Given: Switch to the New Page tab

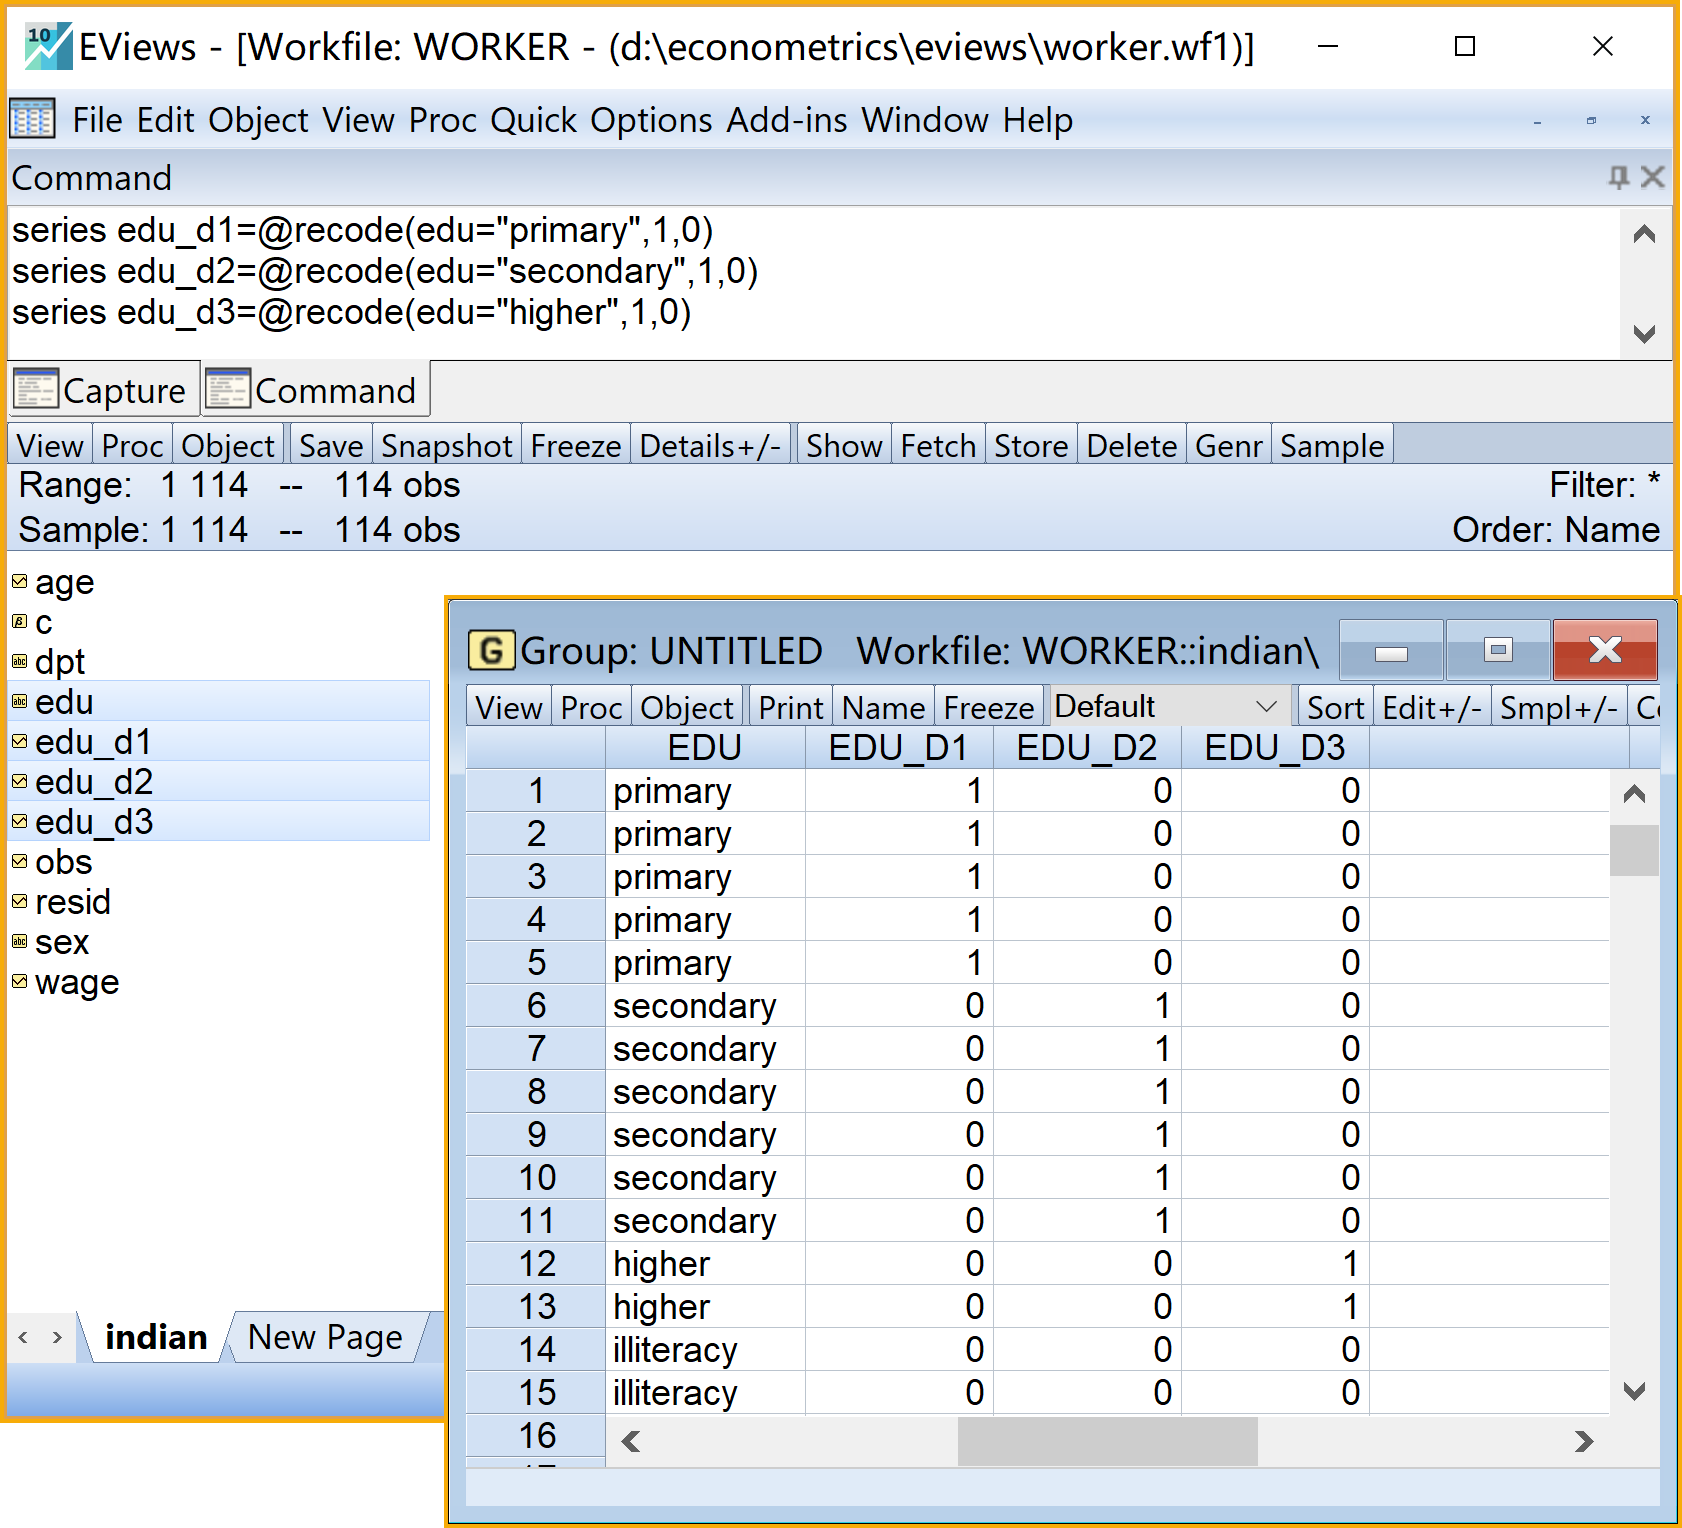Looking at the screenshot, I should point(325,1337).
